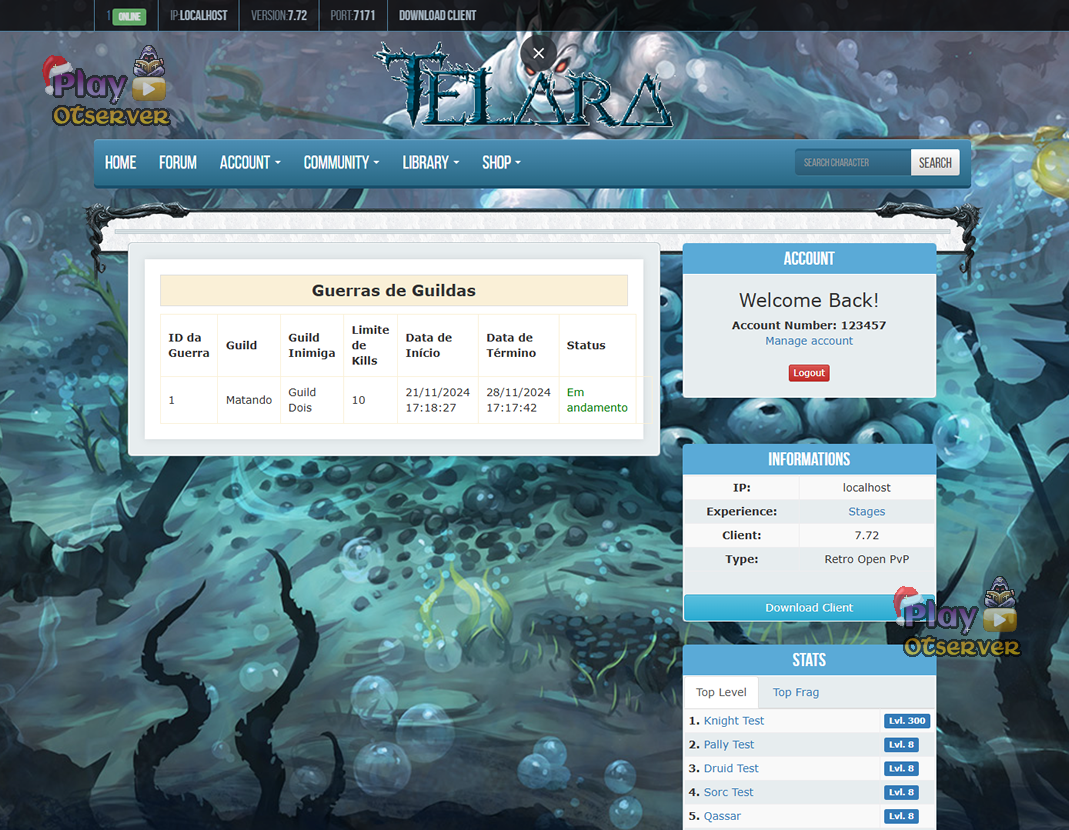
Task: Click the blue Download Client button
Action: click(x=809, y=608)
